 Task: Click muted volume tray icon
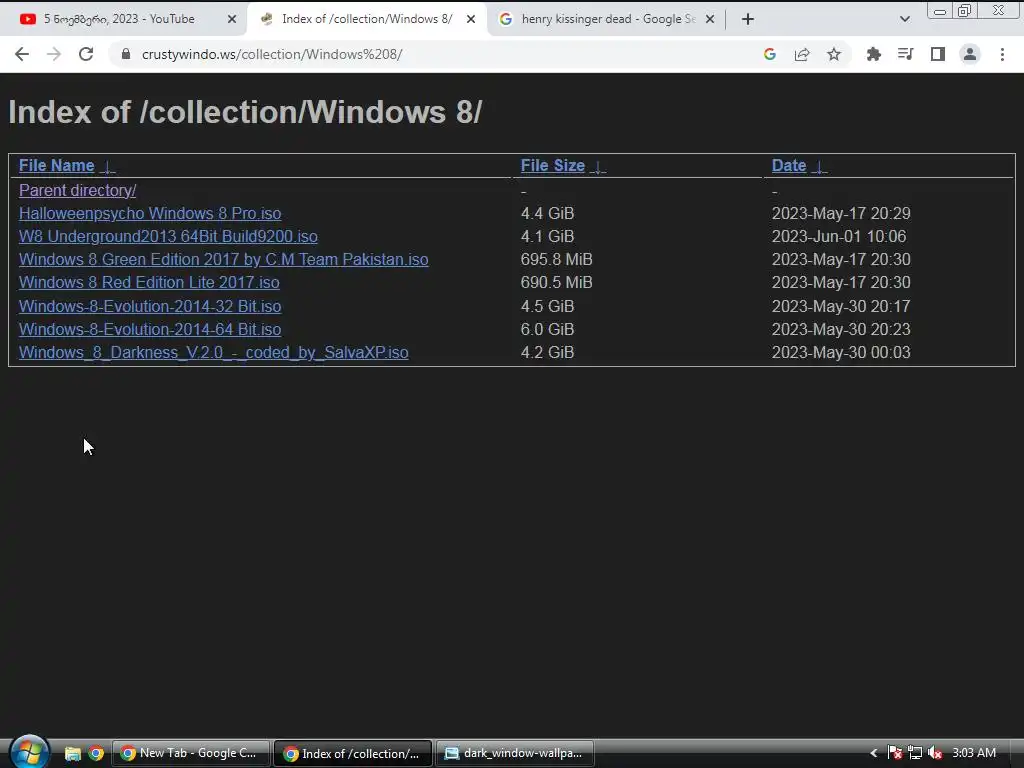point(935,753)
